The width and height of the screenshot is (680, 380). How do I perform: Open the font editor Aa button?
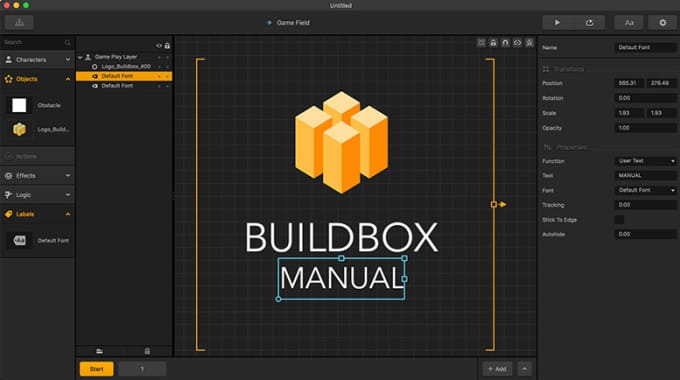(629, 23)
